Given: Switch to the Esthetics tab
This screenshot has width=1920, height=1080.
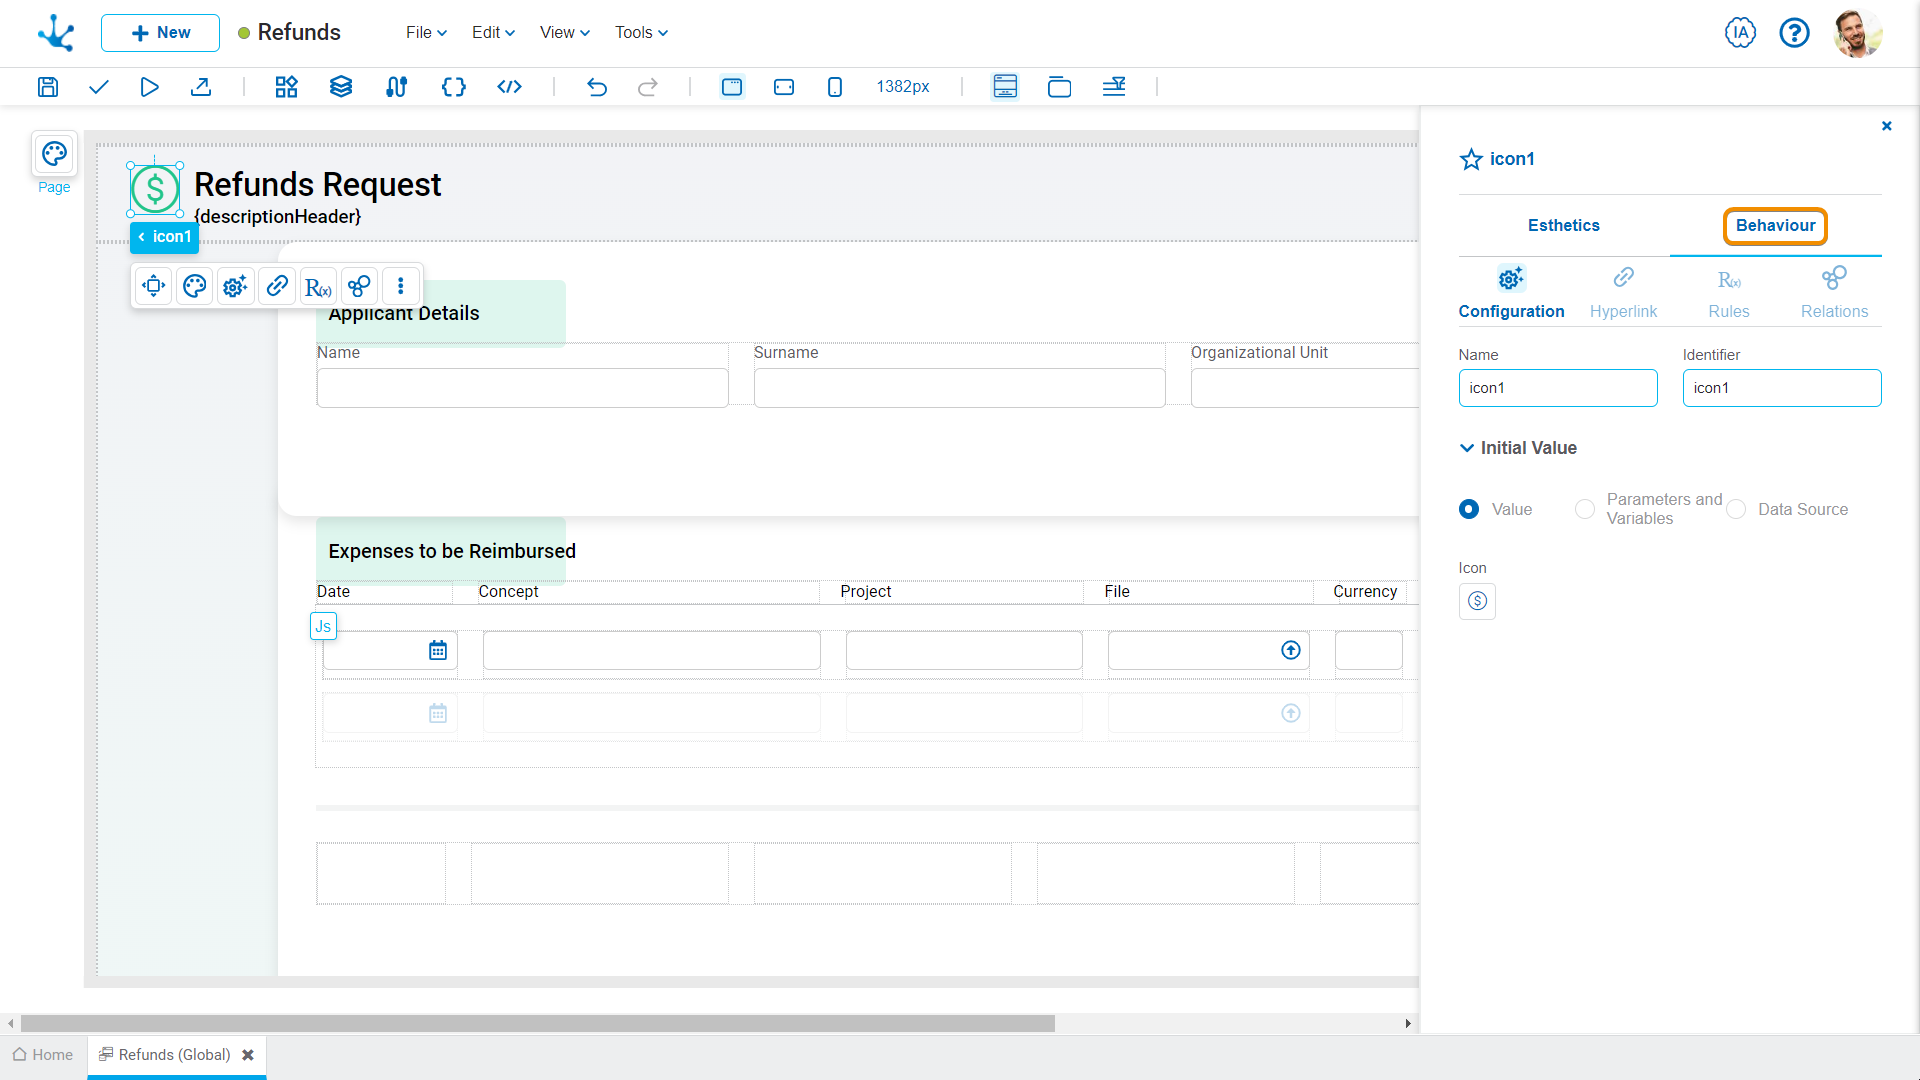Looking at the screenshot, I should (1563, 226).
